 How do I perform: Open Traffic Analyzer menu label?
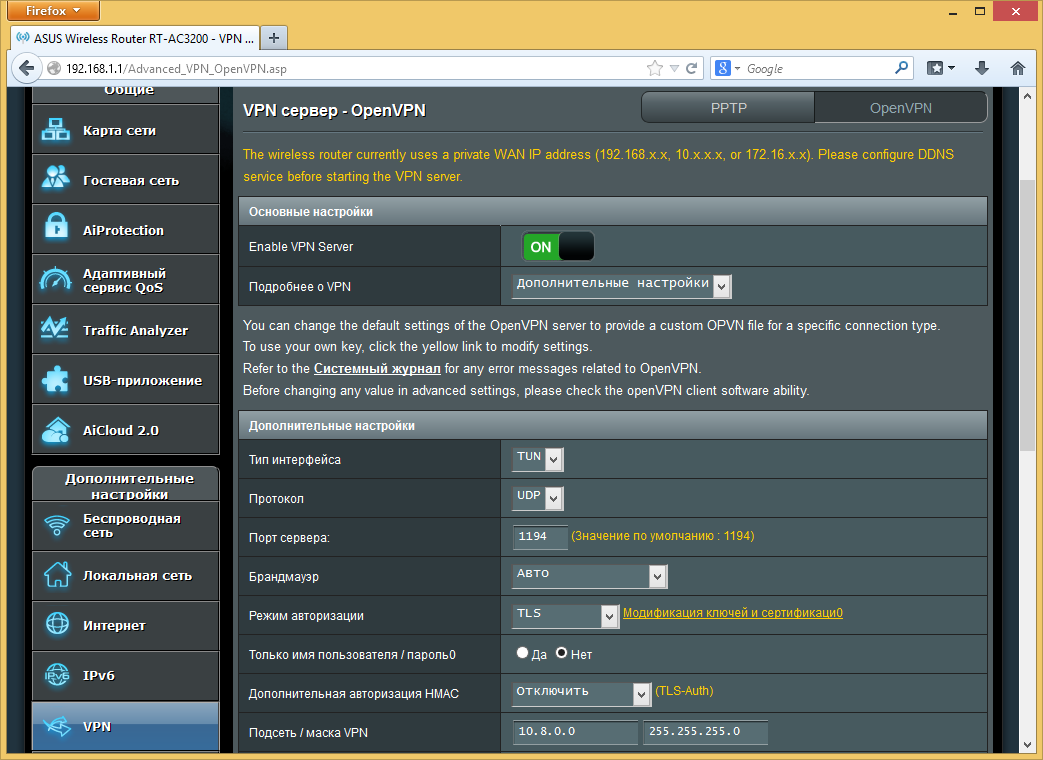(135, 330)
